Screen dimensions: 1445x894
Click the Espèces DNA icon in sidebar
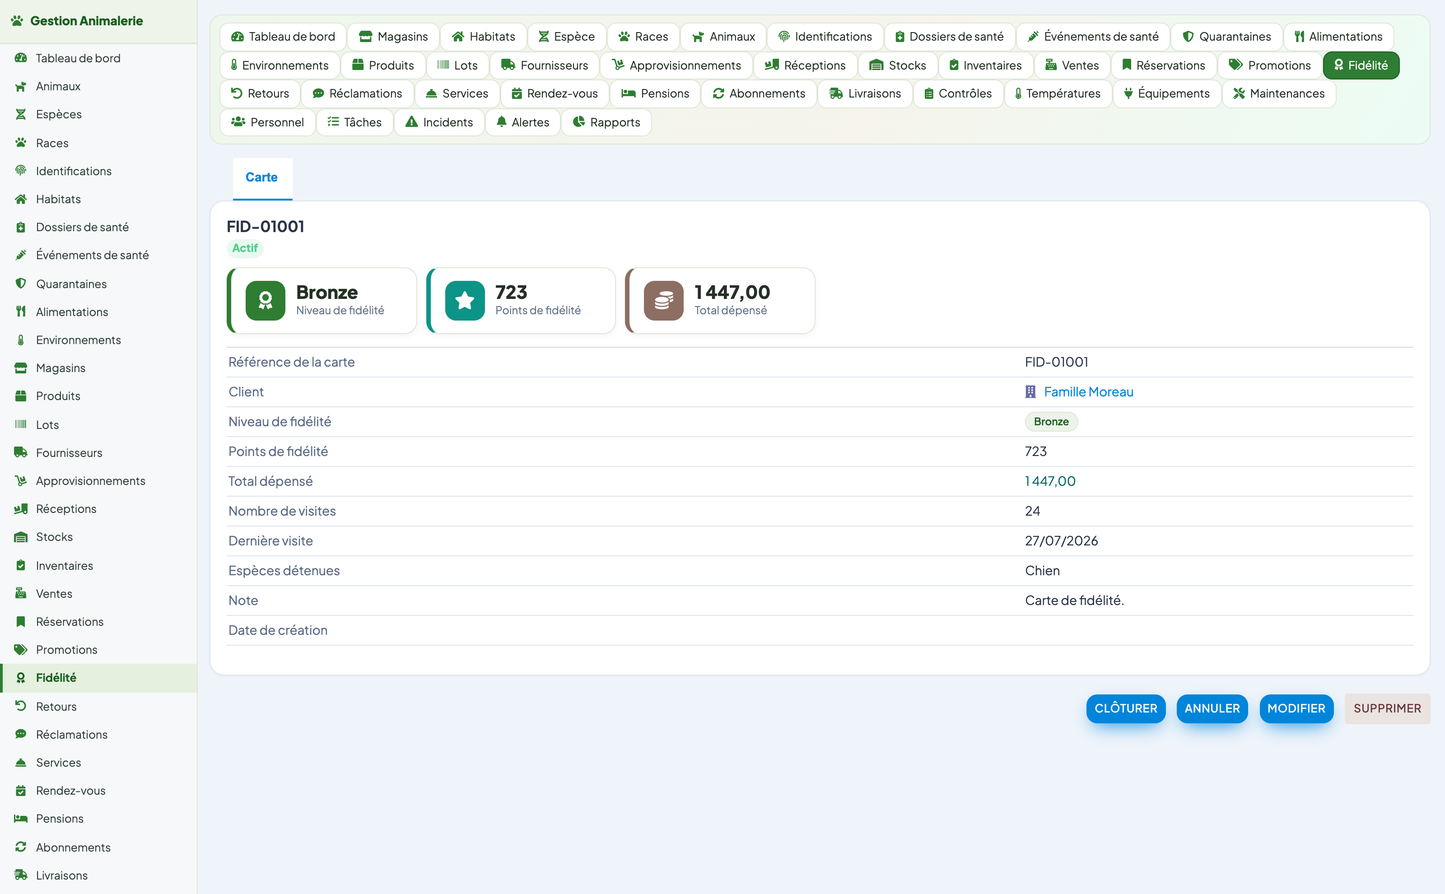click(x=21, y=114)
